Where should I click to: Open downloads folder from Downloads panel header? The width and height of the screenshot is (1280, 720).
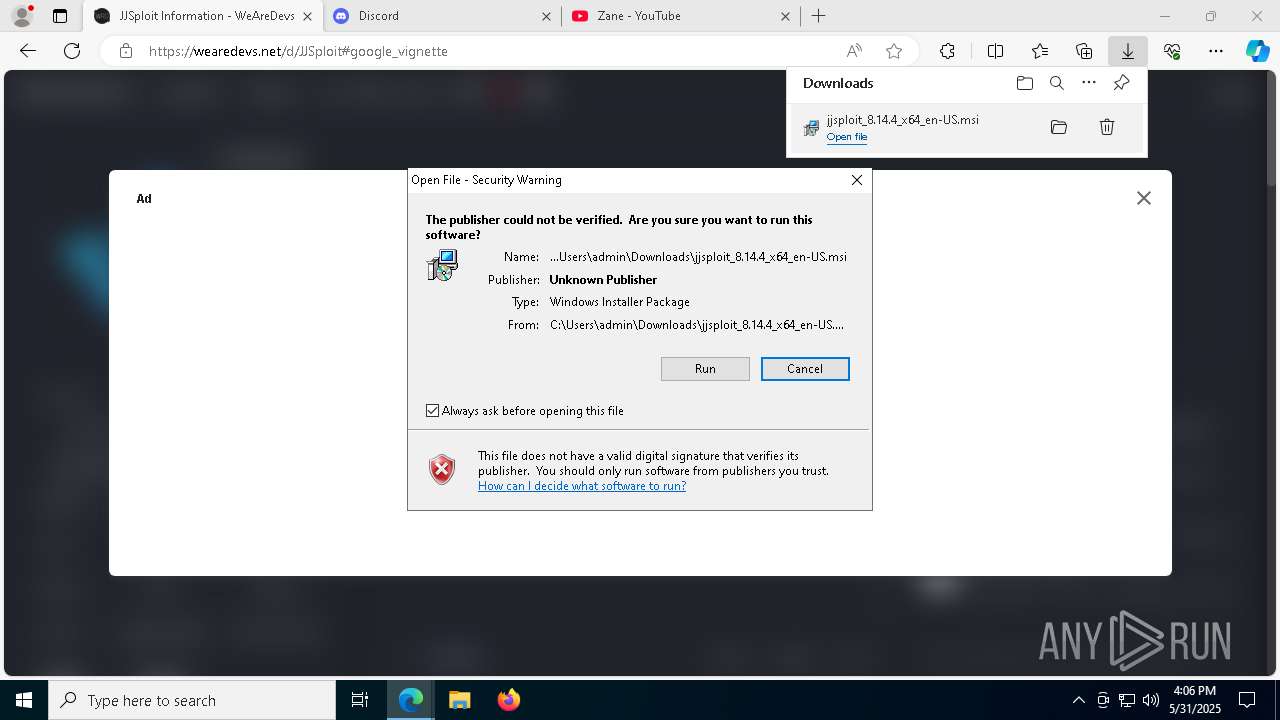(x=1025, y=83)
